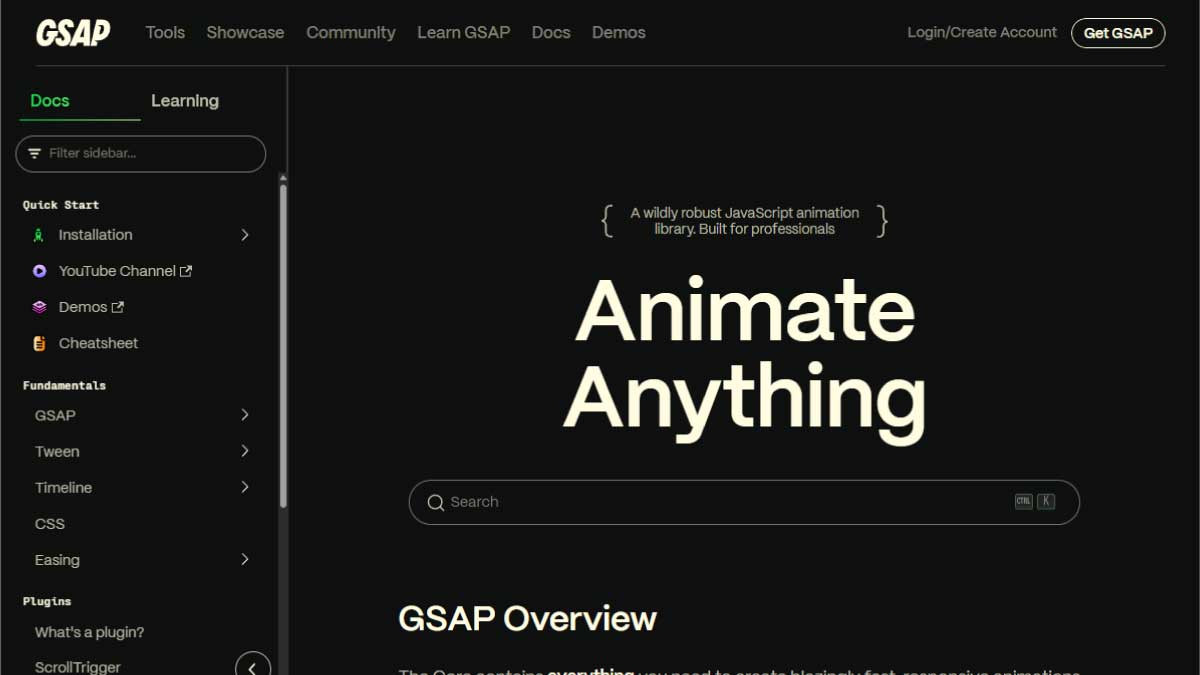Expand the Timeline section chevron
The image size is (1200, 675).
pyautogui.click(x=245, y=487)
